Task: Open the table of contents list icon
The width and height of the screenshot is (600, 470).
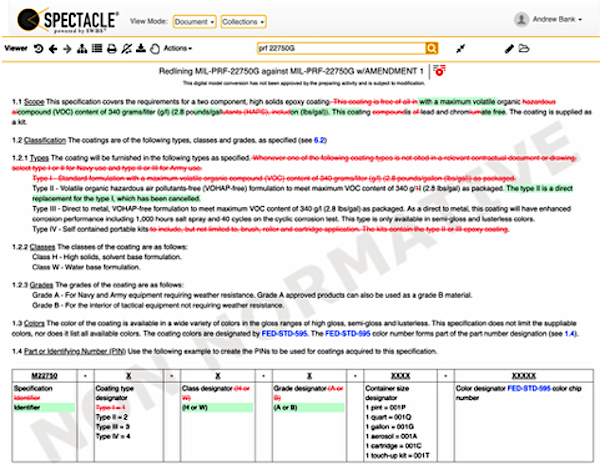Action: pyautogui.click(x=97, y=48)
